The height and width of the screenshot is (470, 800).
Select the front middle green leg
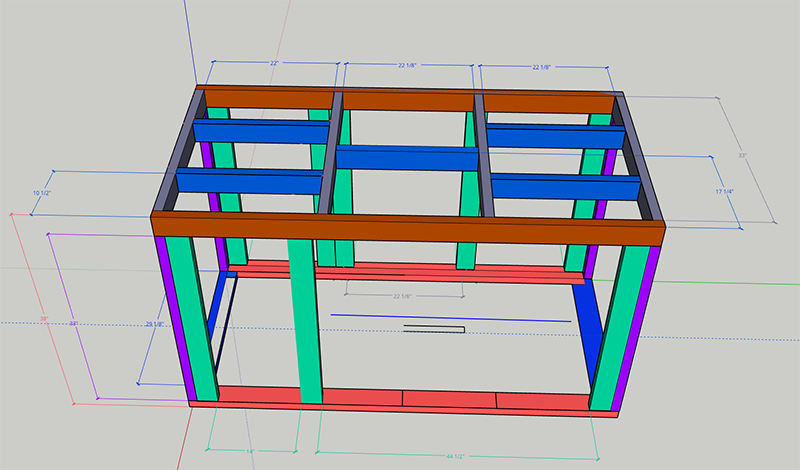click(305, 320)
